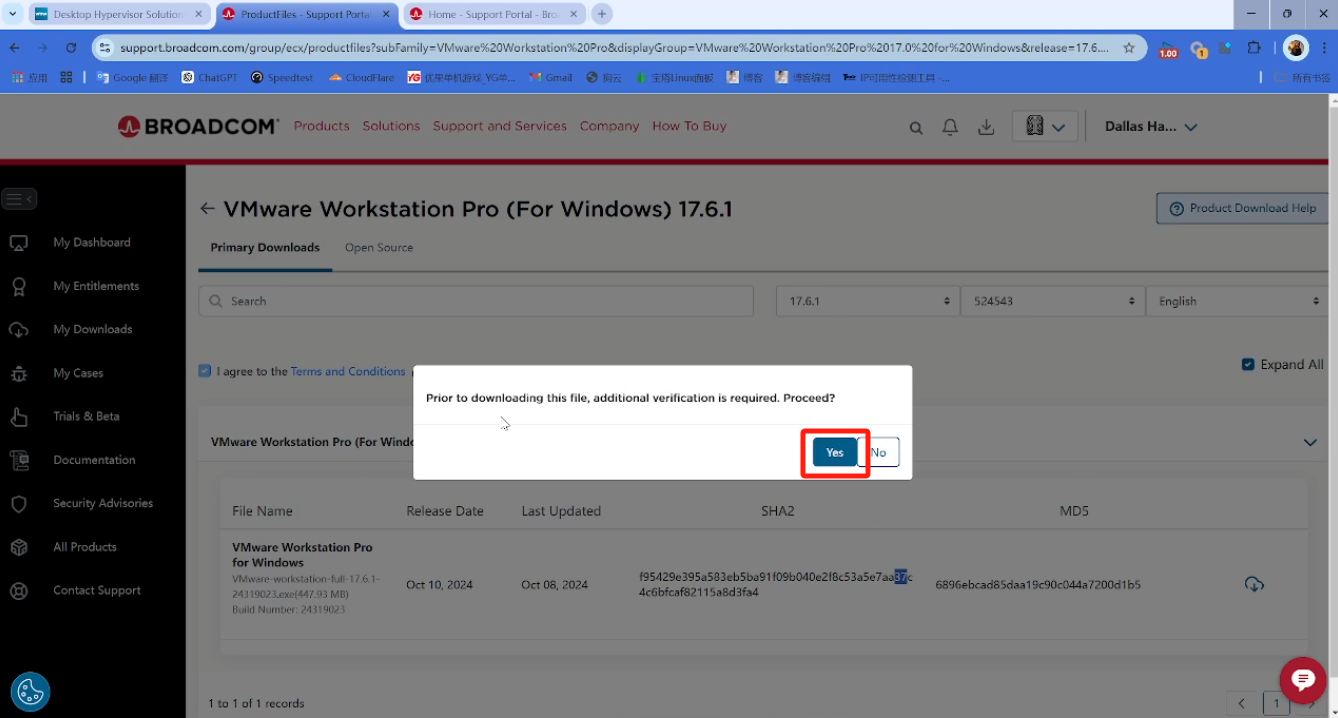
Task: Open Gmail bookmark
Action: [551, 77]
